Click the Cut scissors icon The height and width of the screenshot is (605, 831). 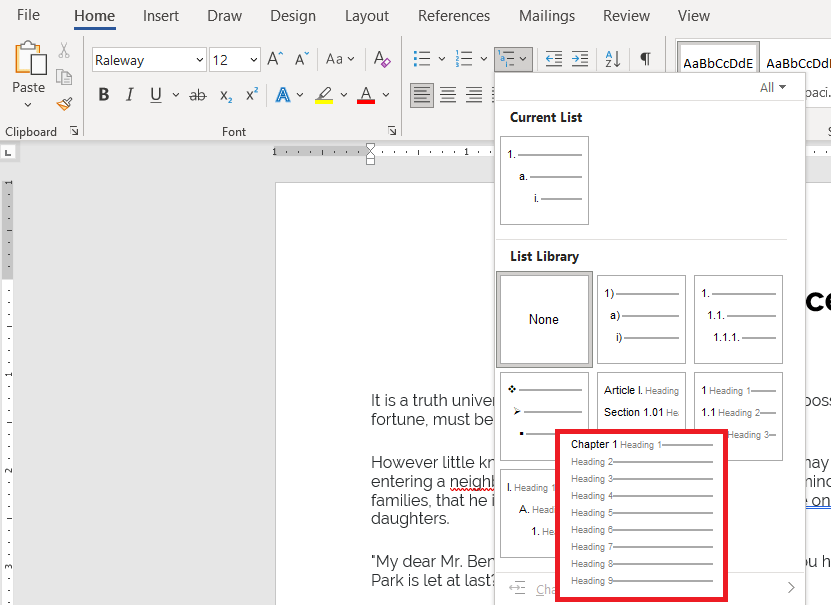(64, 51)
